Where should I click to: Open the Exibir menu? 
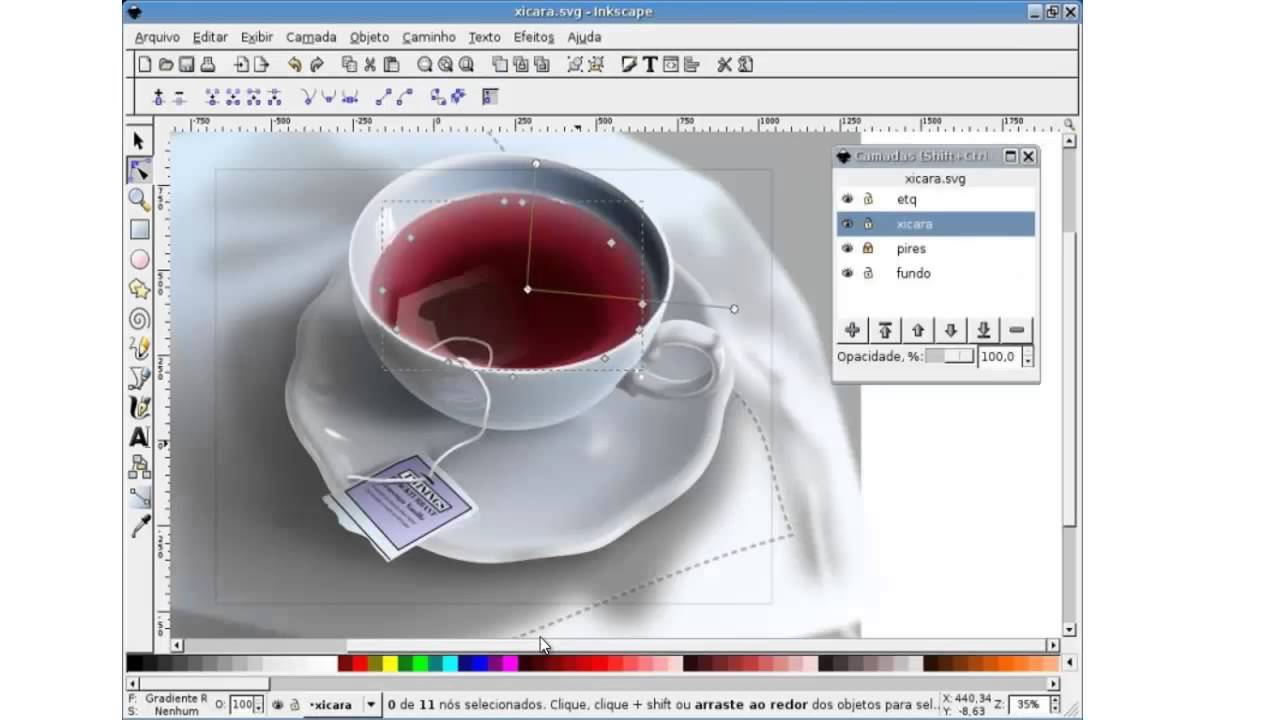(257, 37)
